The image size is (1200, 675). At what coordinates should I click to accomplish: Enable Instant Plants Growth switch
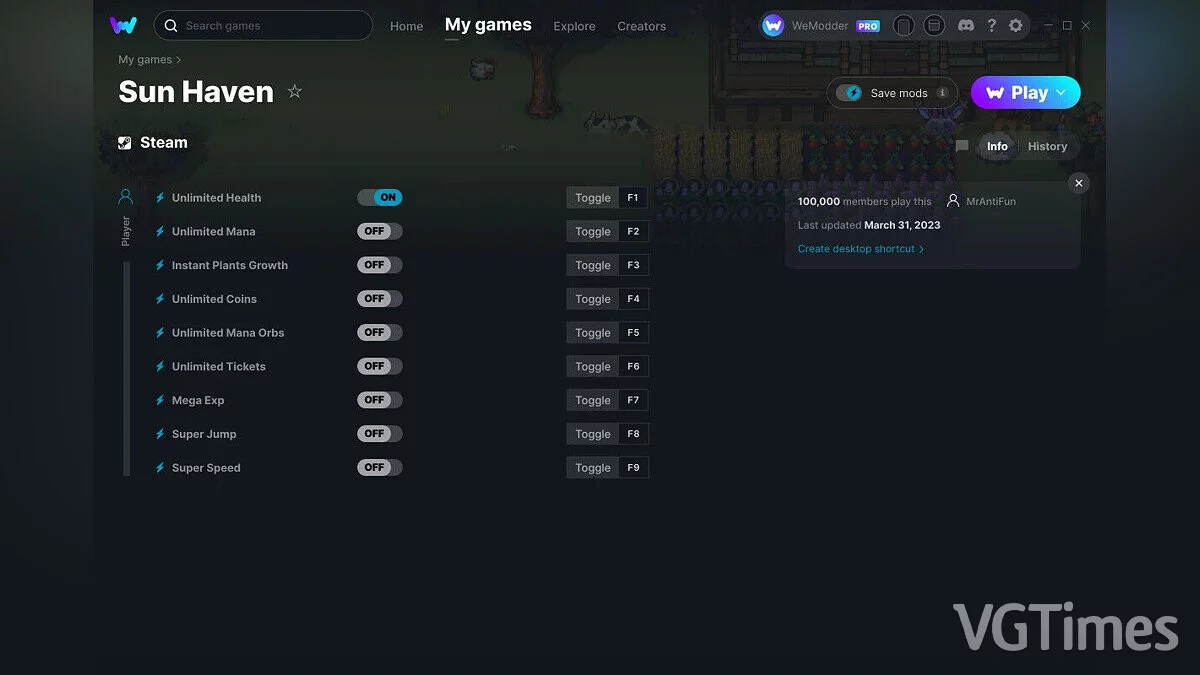tap(380, 265)
